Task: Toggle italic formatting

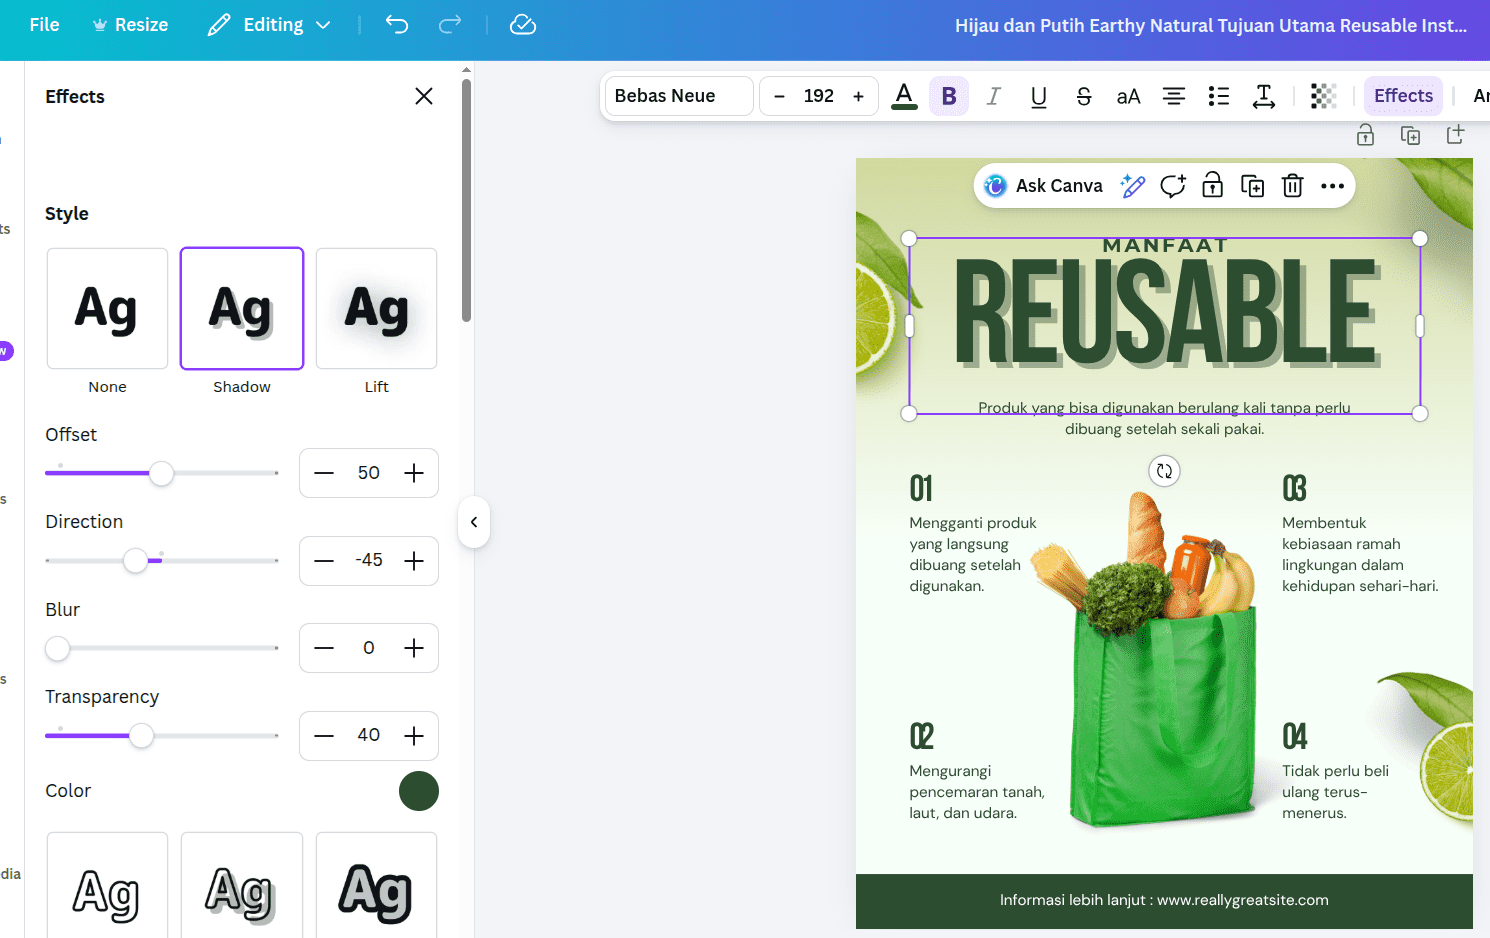Action: click(993, 96)
